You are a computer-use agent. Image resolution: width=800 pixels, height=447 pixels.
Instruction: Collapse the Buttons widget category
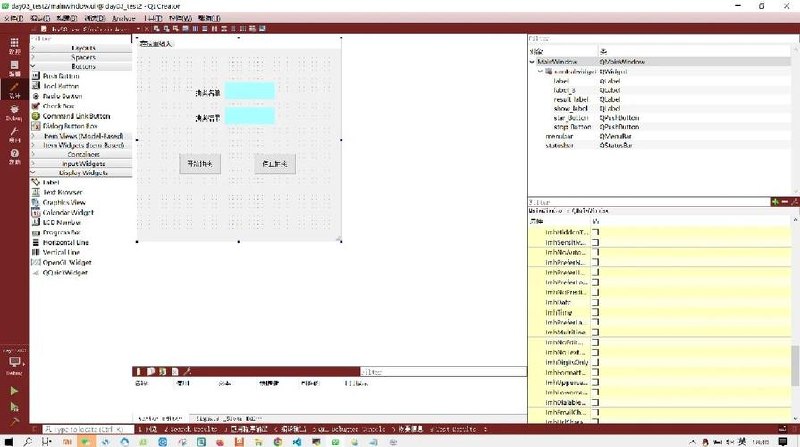click(x=82, y=66)
